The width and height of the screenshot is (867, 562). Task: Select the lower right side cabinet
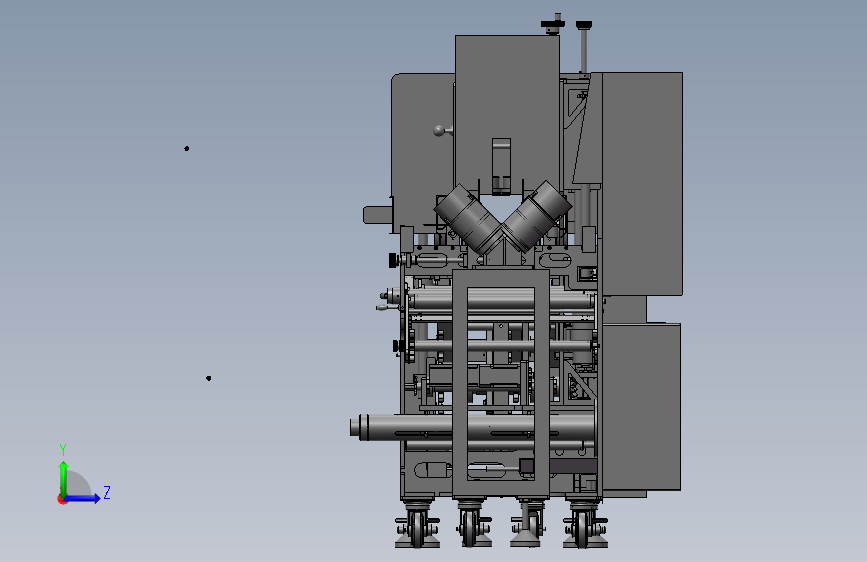[x=641, y=407]
